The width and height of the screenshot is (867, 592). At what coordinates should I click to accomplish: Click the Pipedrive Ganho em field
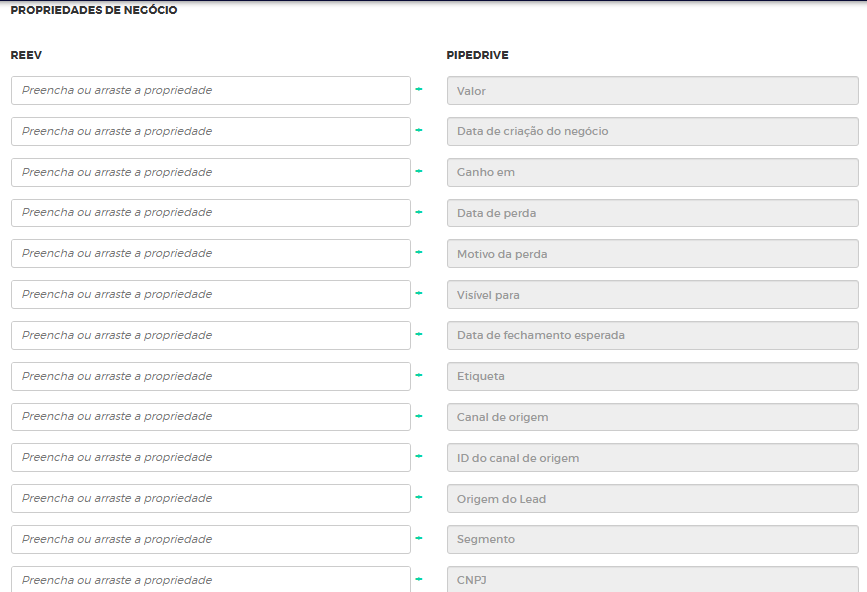click(x=652, y=172)
